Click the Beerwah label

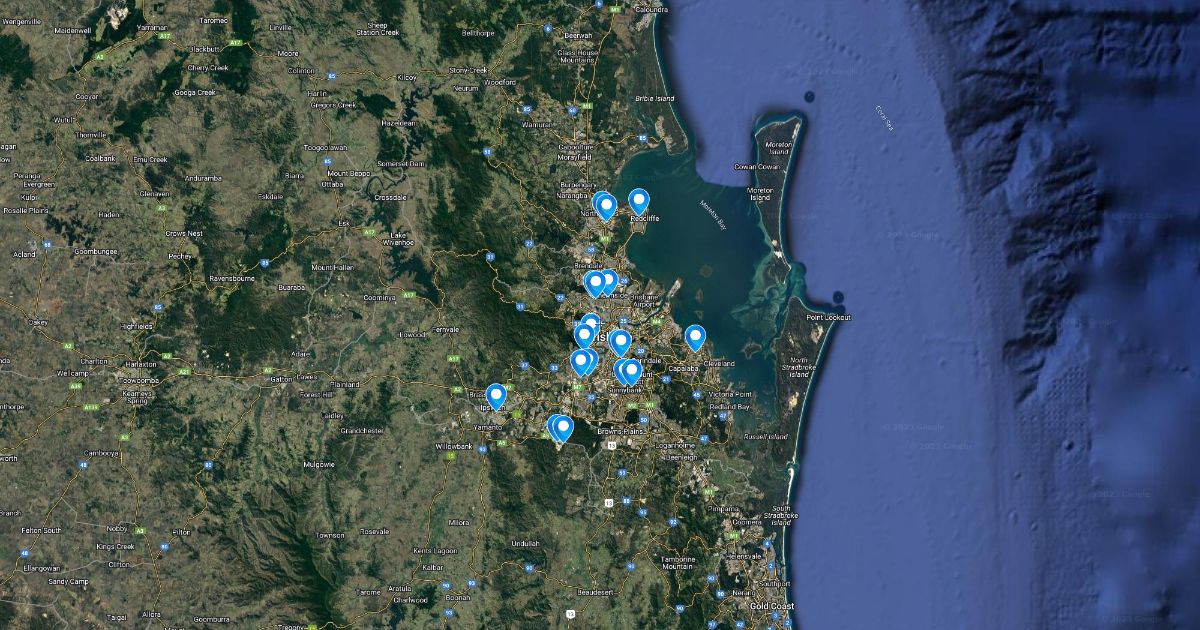pyautogui.click(x=578, y=35)
